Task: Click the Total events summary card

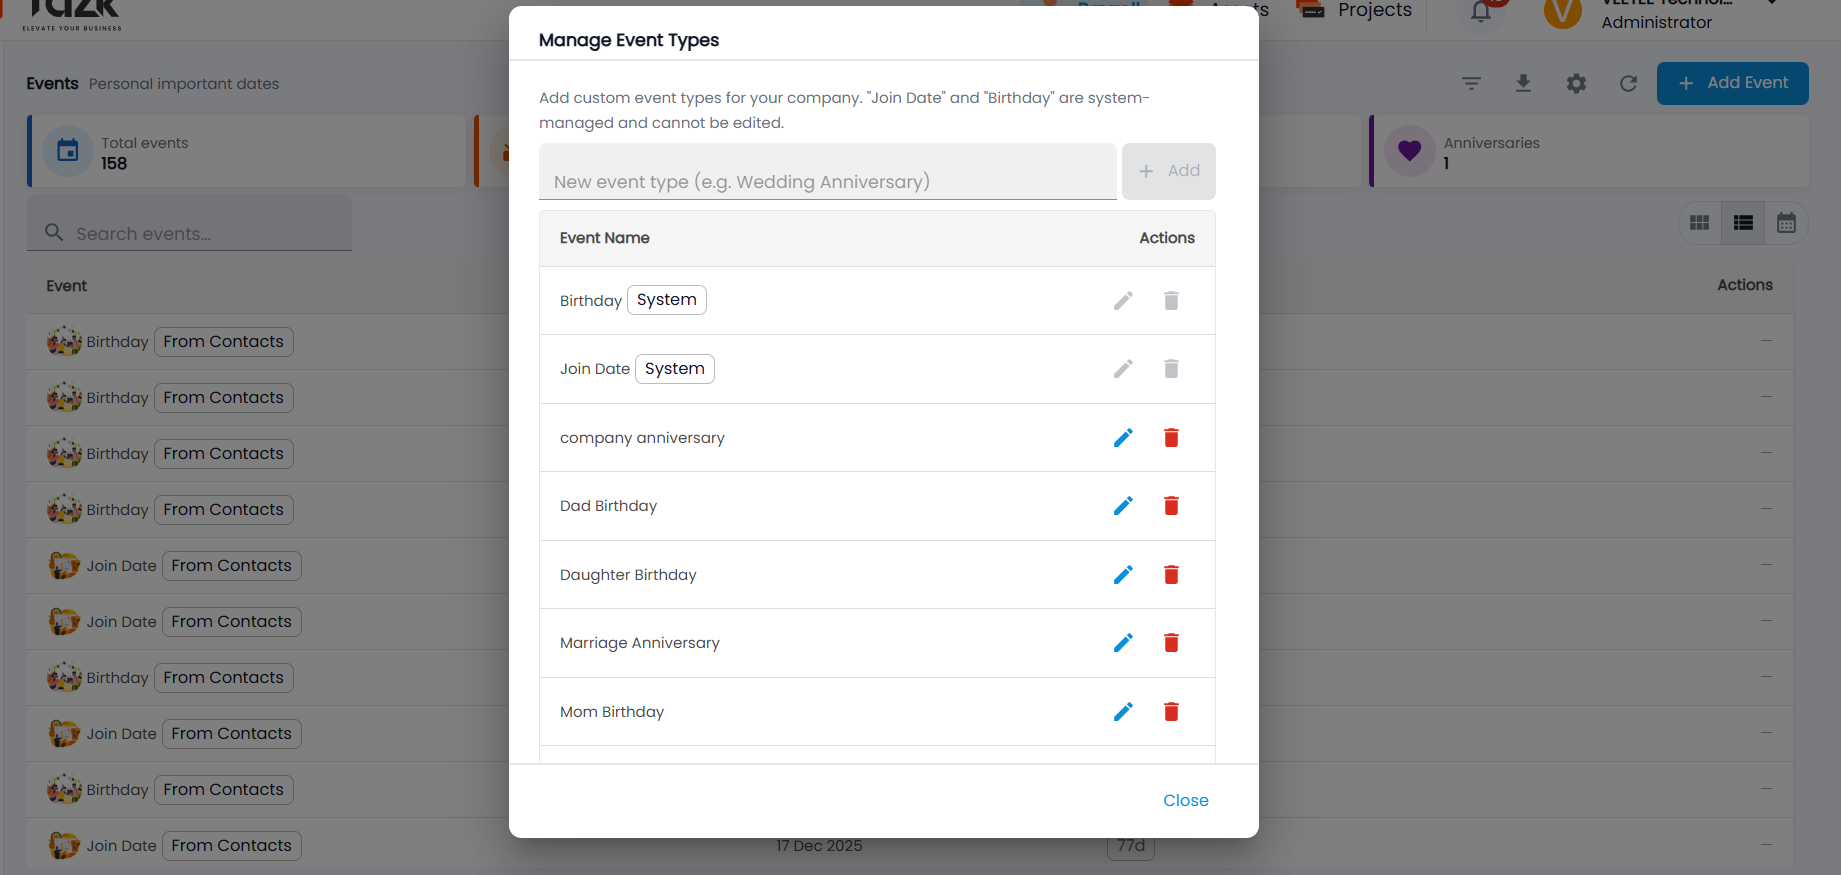Action: [x=247, y=151]
